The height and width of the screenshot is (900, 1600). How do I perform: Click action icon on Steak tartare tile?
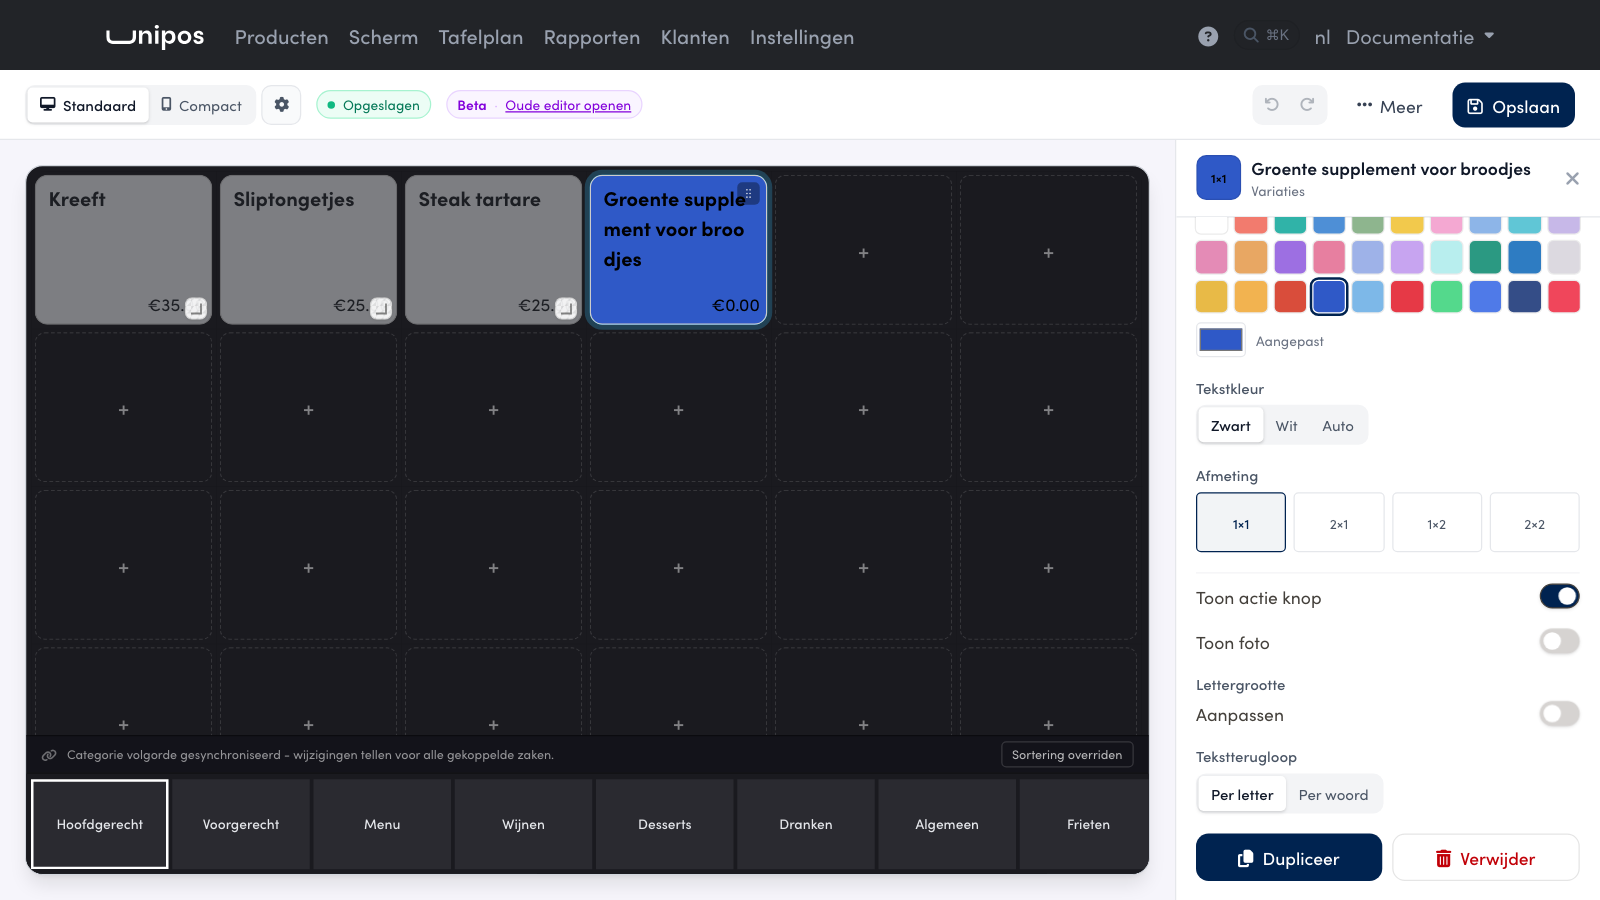click(x=566, y=308)
